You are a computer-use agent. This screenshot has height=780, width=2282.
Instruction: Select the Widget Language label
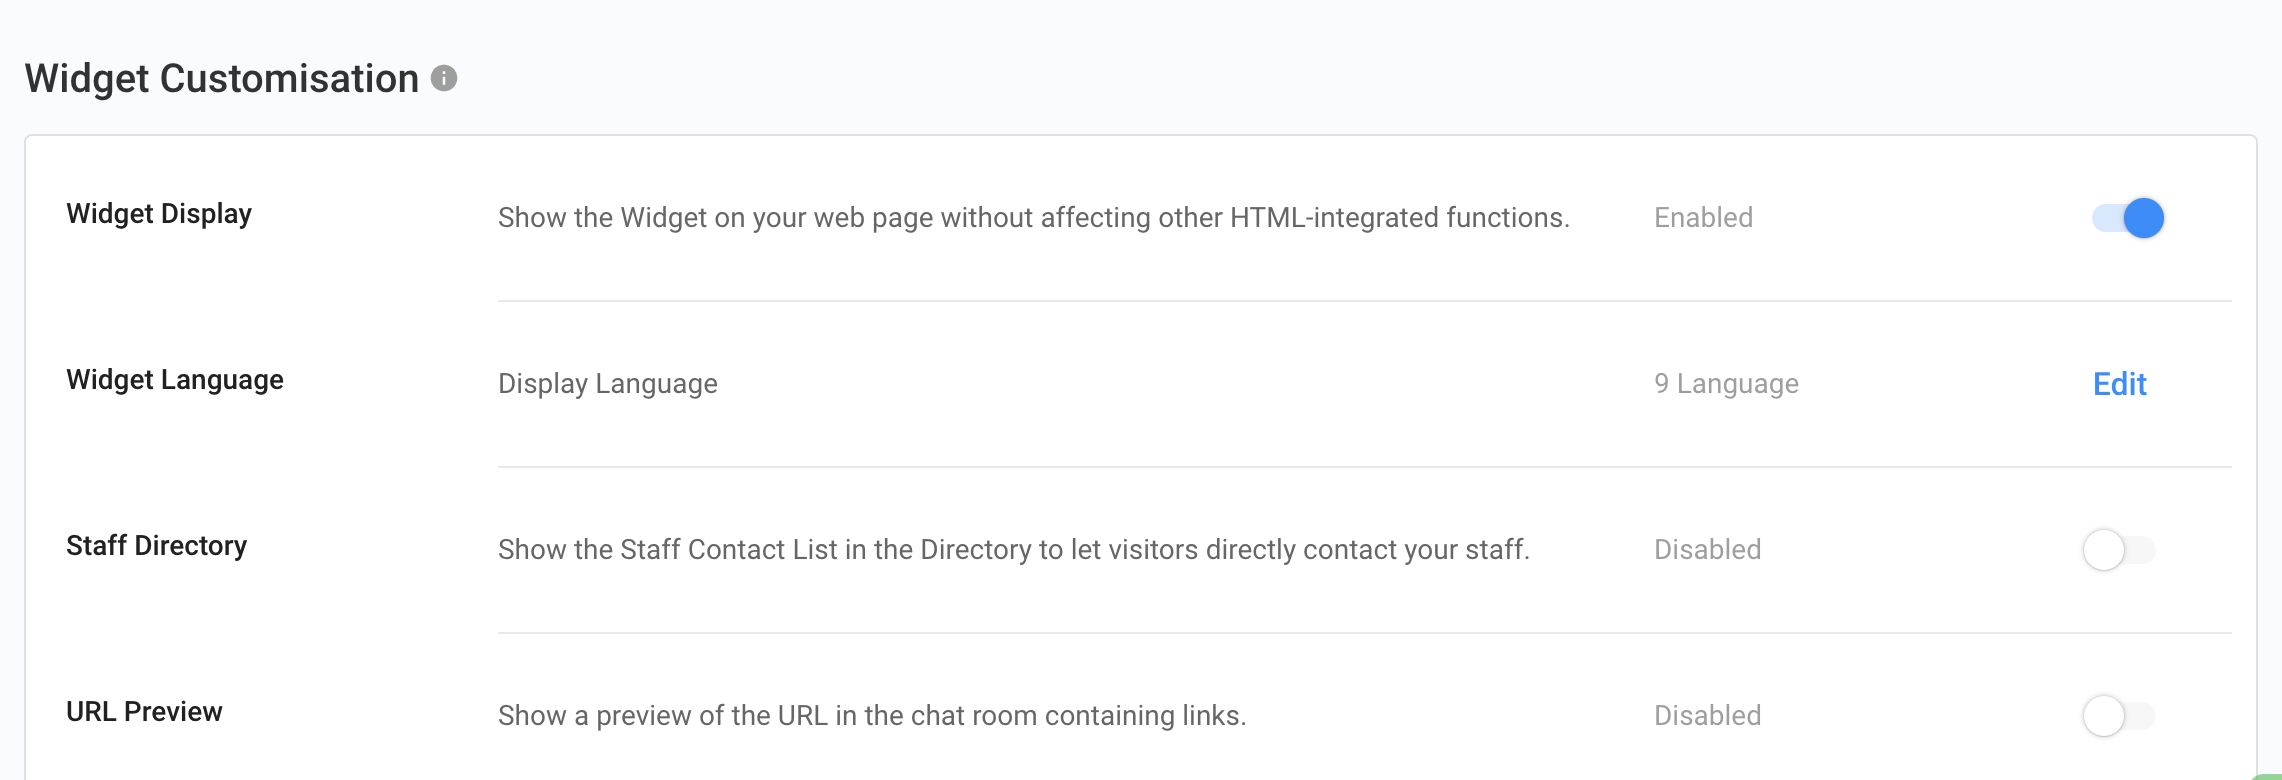[175, 380]
